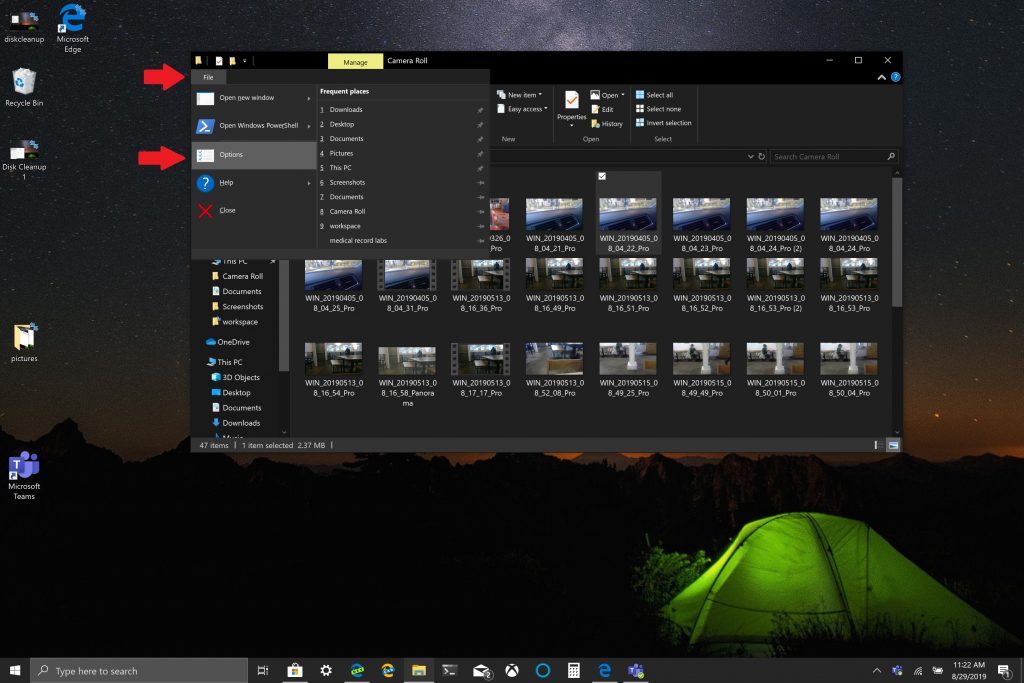Viewport: 1024px width, 683px height.
Task: Uncheck the selected WIN_20190405_08_04_22_Pro checkbox
Action: [602, 176]
